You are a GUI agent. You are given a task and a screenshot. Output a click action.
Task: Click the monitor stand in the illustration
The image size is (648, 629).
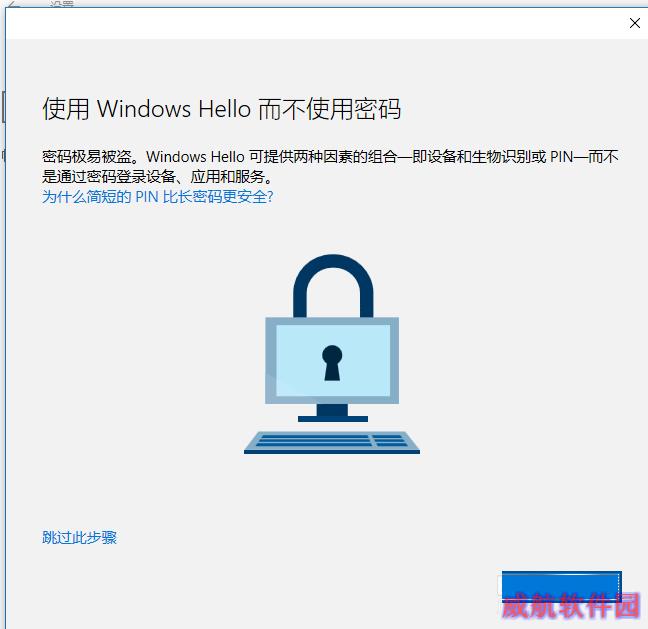pyautogui.click(x=333, y=413)
